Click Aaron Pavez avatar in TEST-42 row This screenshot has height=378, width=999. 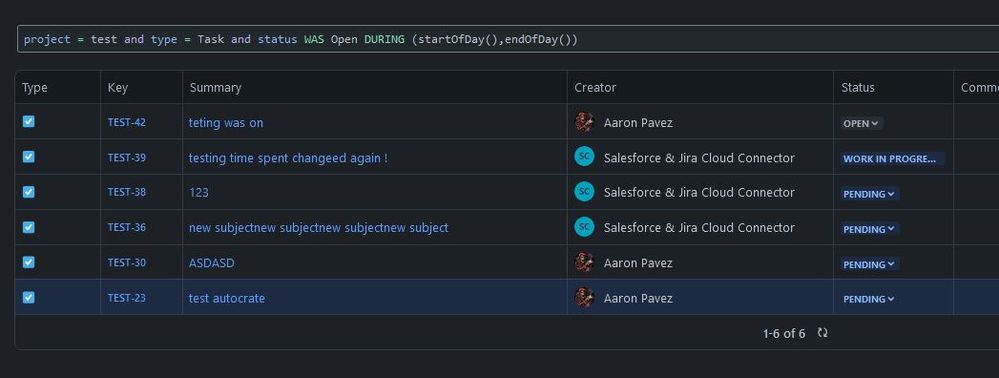tap(584, 122)
